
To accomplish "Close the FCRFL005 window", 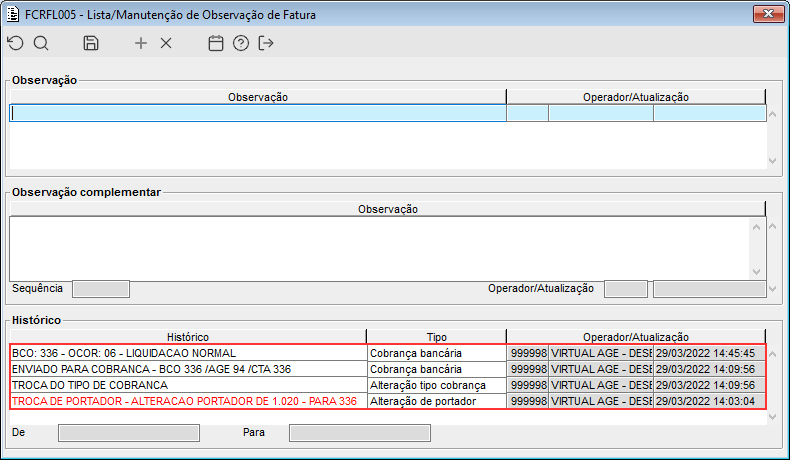I will point(768,14).
